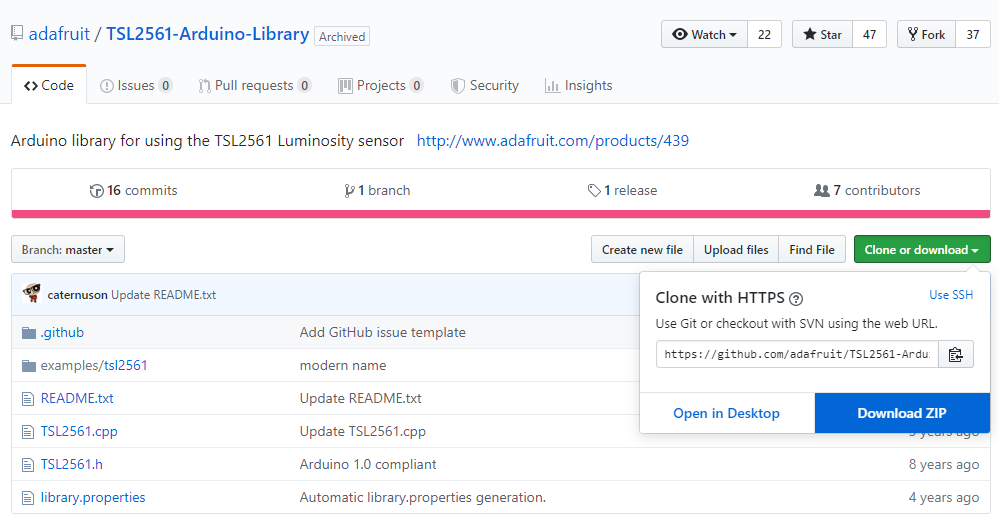
Task: Click the README.txt file icon
Action: pos(29,398)
